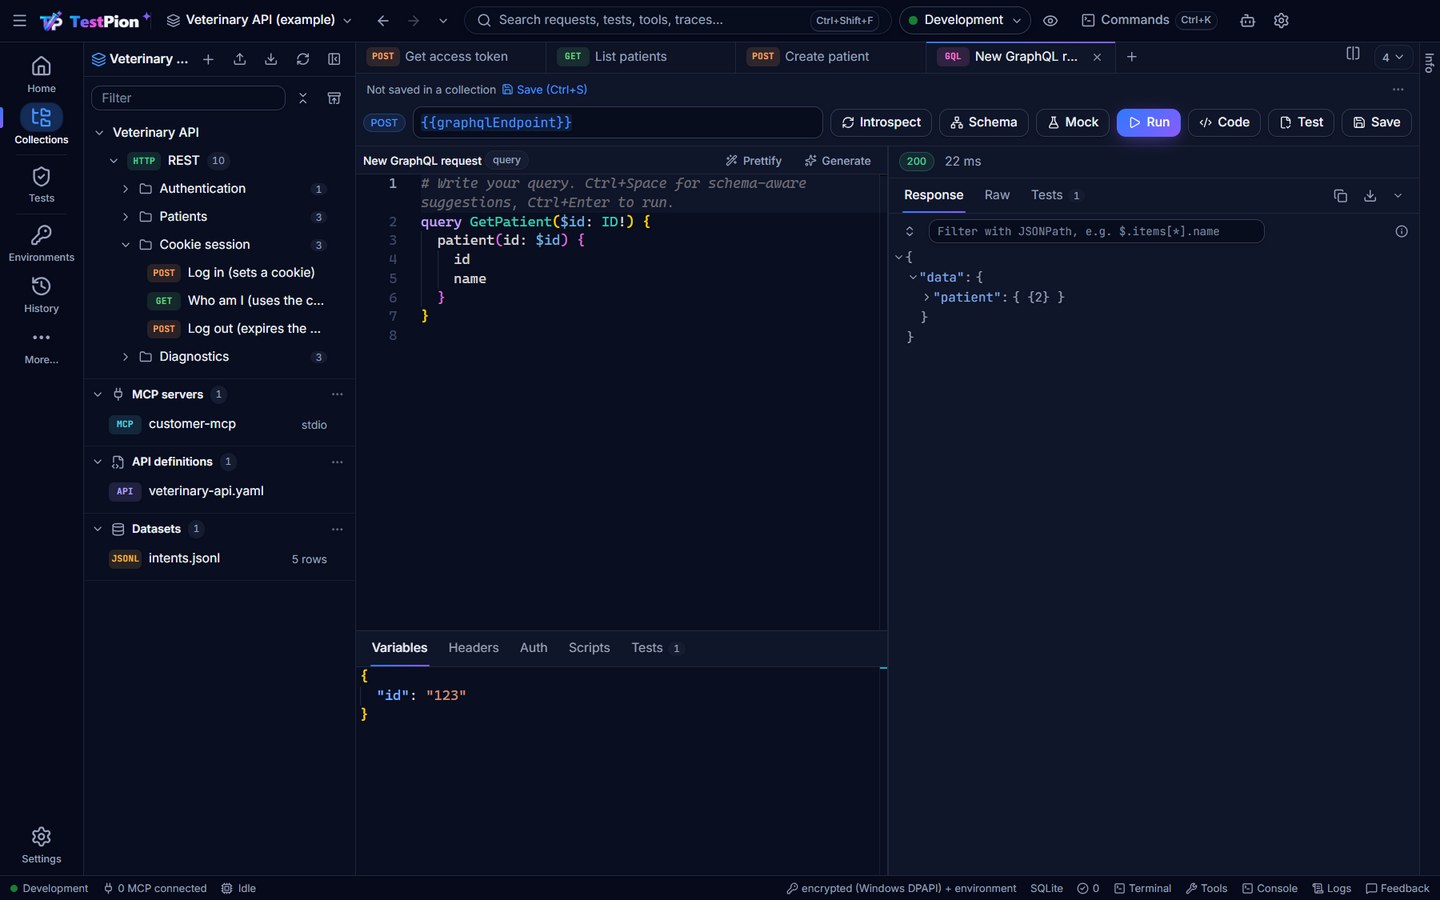The width and height of the screenshot is (1440, 900).
Task: Select the customer-mcp server entry
Action: point(219,424)
